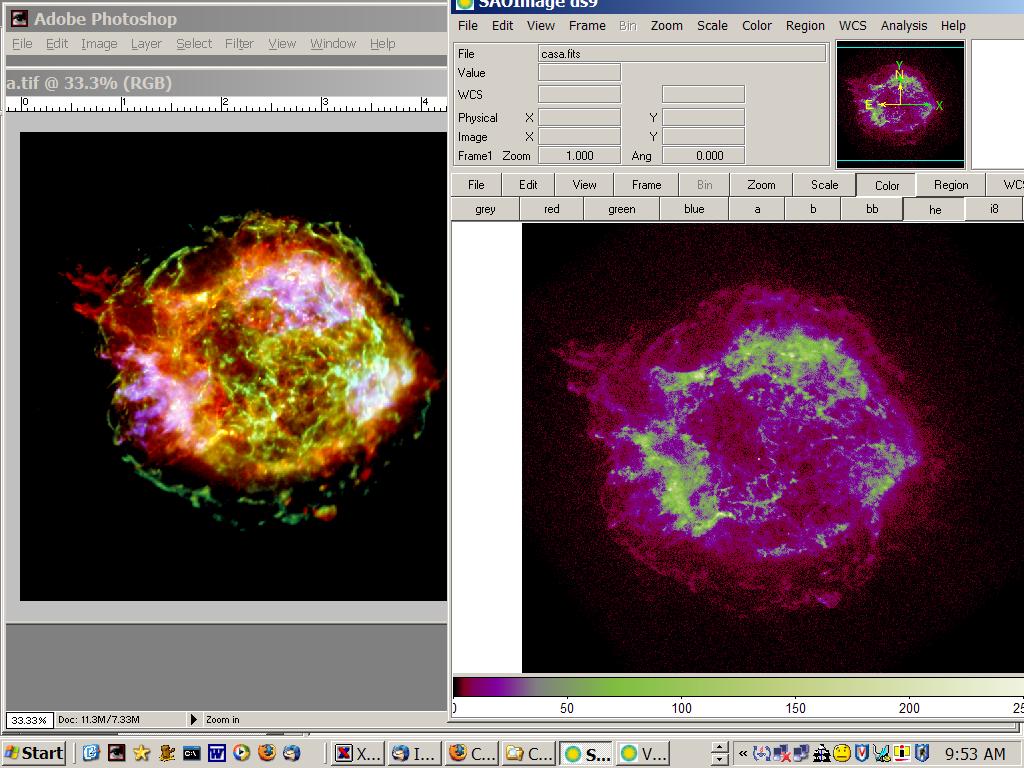
Task: Open Photoshop Image menu
Action: point(99,44)
